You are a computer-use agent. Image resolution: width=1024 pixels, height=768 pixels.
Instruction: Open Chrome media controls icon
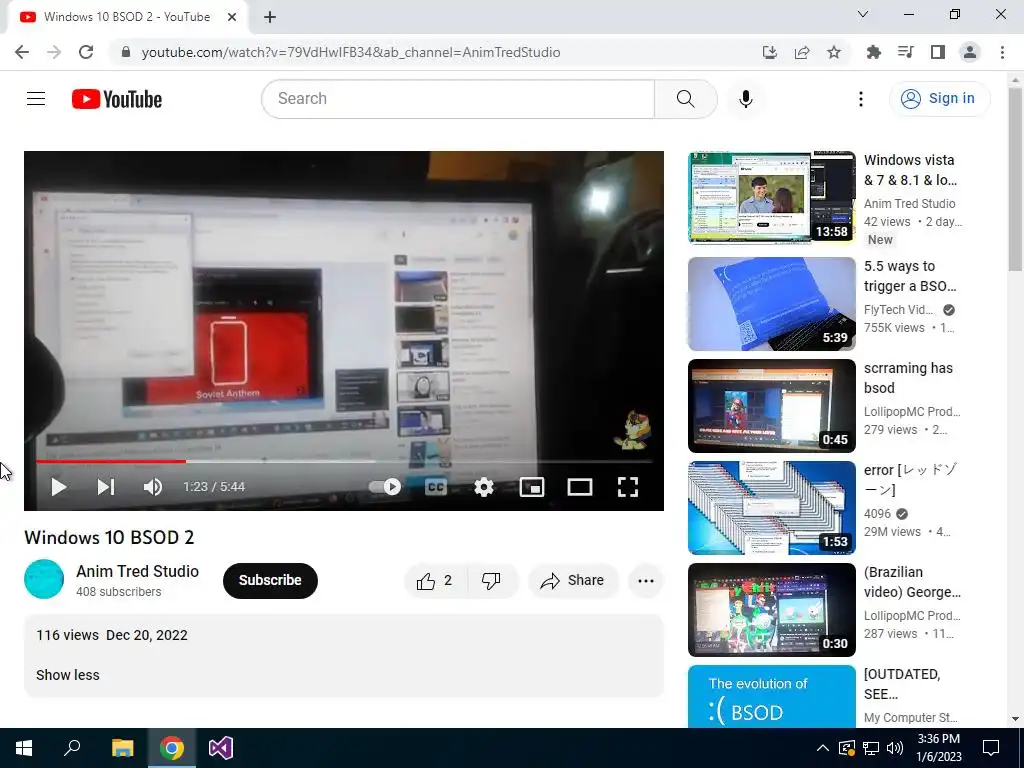tap(905, 52)
